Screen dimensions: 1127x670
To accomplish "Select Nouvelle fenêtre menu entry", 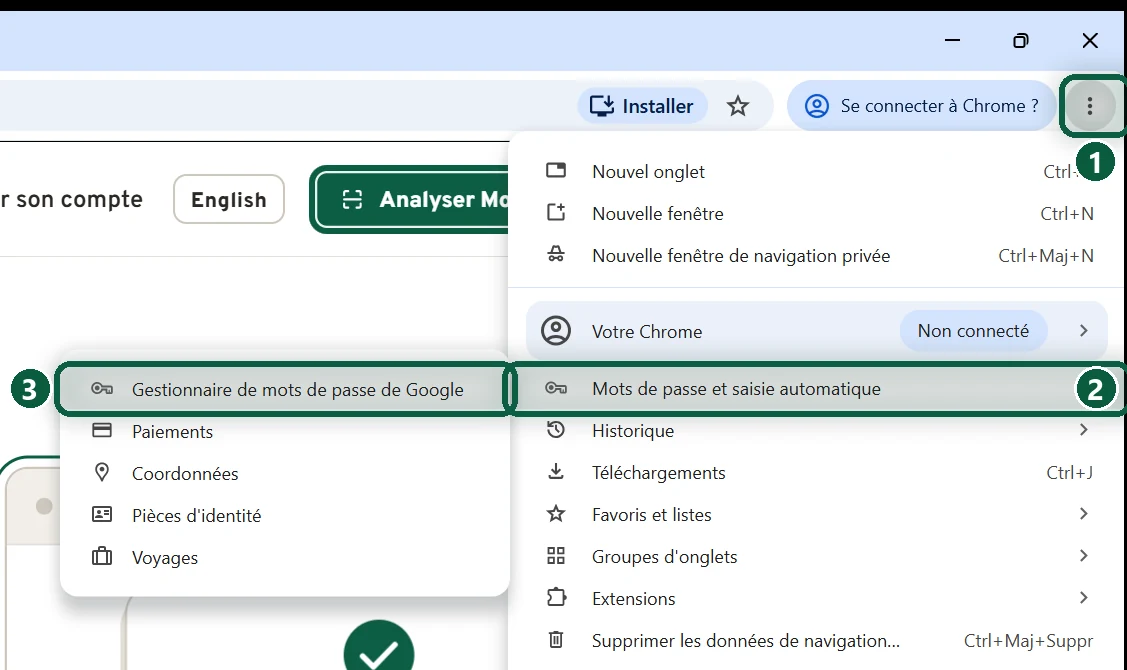I will [817, 214].
